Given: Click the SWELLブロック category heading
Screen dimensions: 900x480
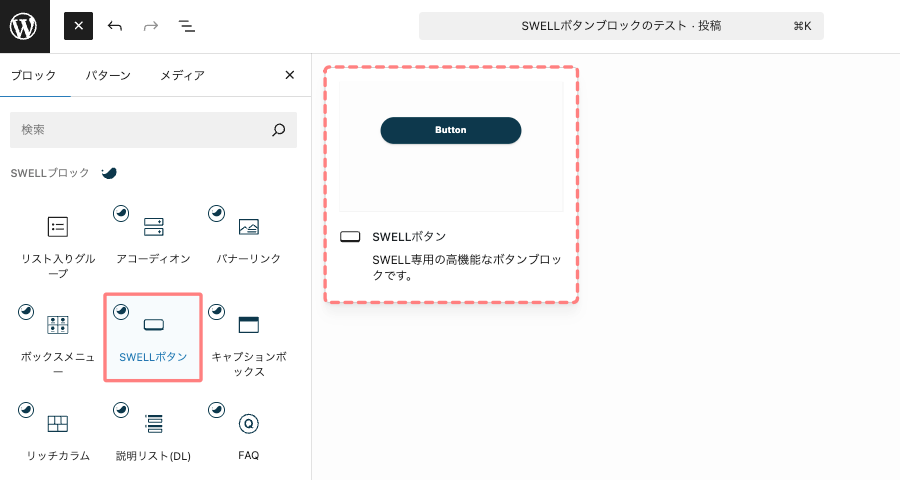Looking at the screenshot, I should click(50, 173).
